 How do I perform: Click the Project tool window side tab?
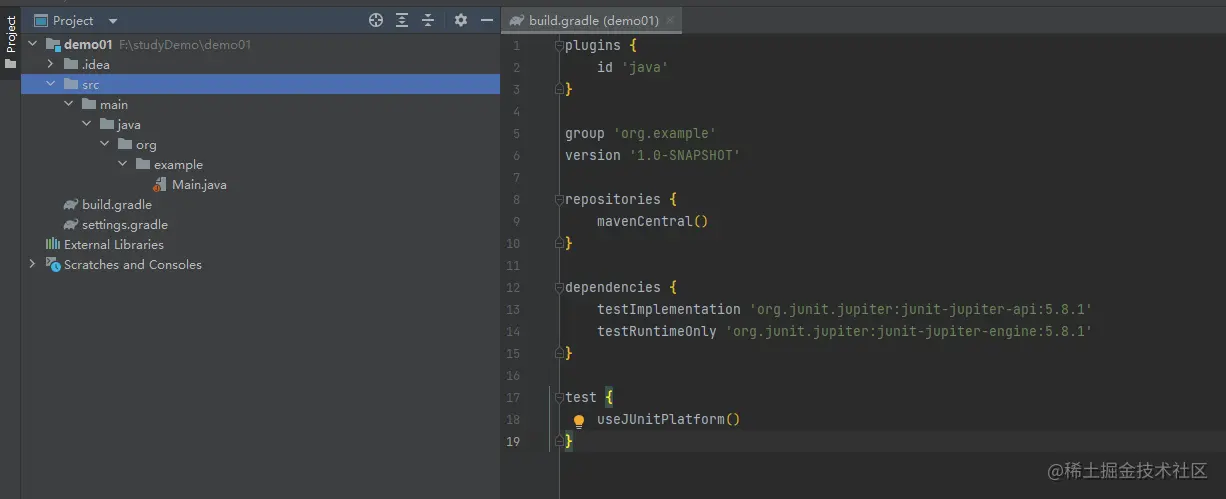10,42
